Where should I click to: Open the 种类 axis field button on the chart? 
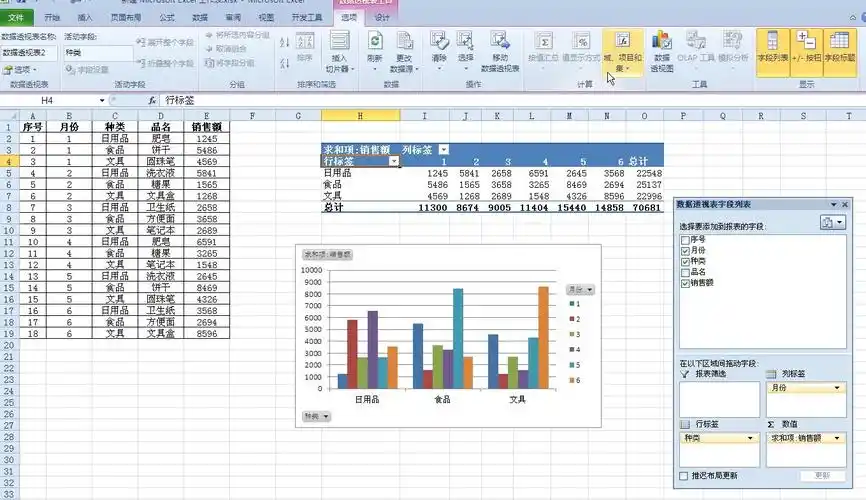coord(316,416)
